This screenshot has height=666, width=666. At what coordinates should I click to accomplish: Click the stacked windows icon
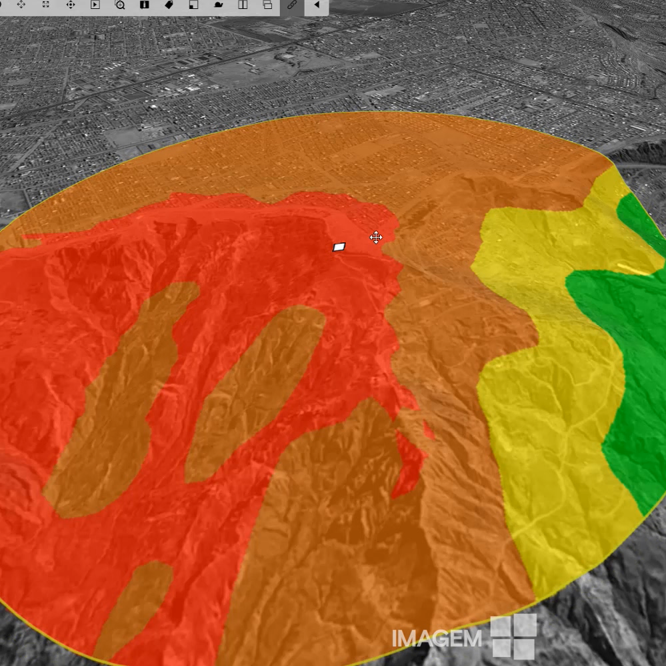268,5
